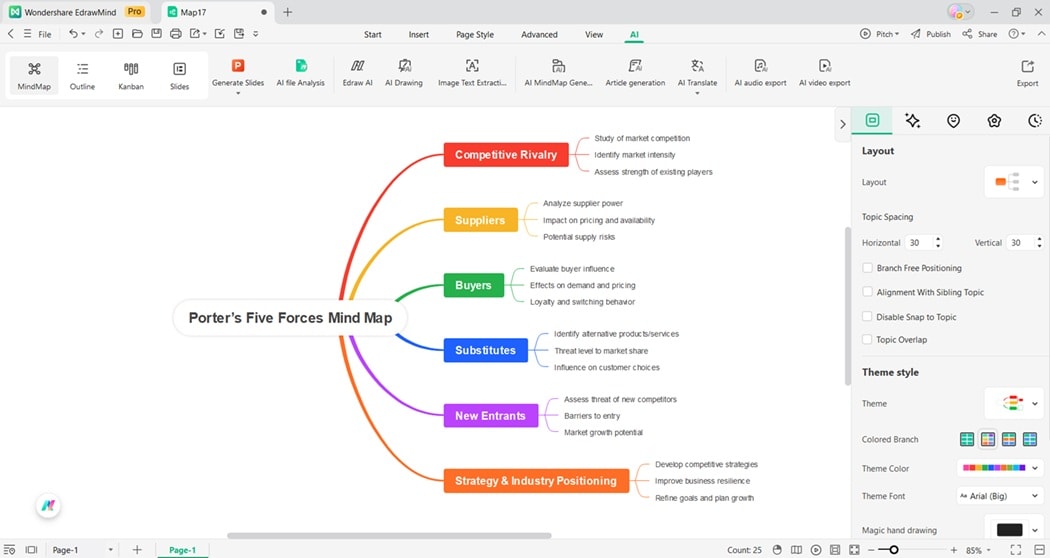Toggle fullscreen mode in status bar
Screen dimensions: 1050x558
tap(1016, 550)
